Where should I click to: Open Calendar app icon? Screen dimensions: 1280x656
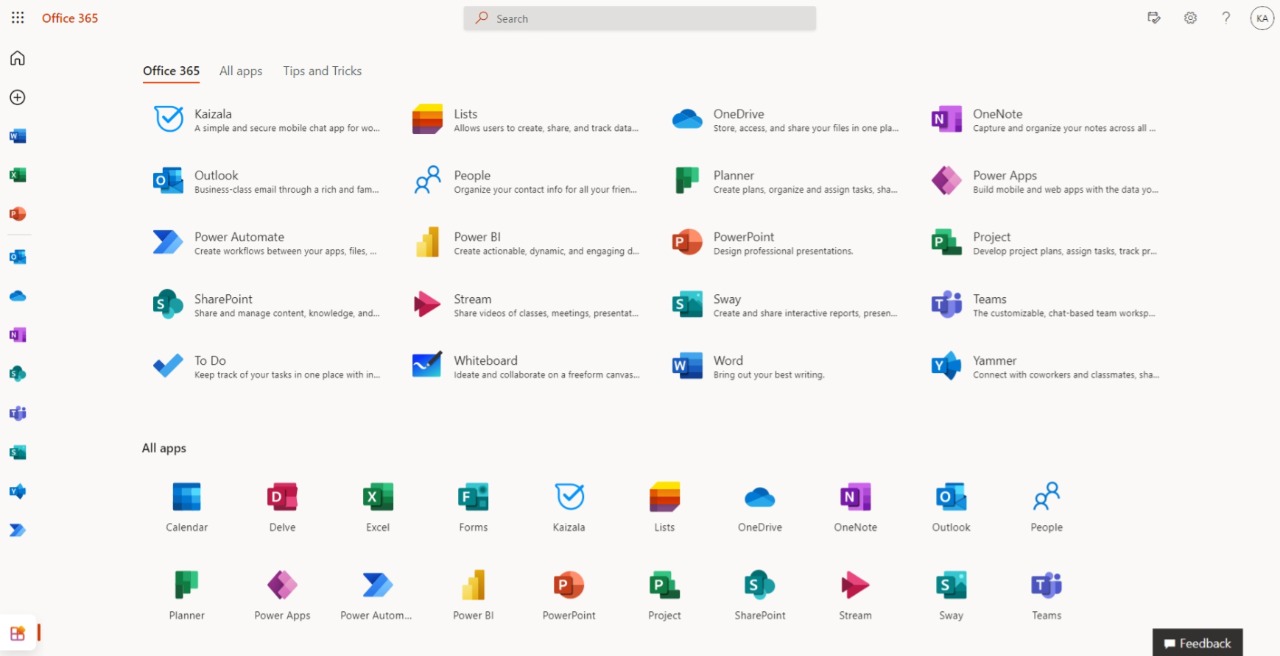[187, 507]
